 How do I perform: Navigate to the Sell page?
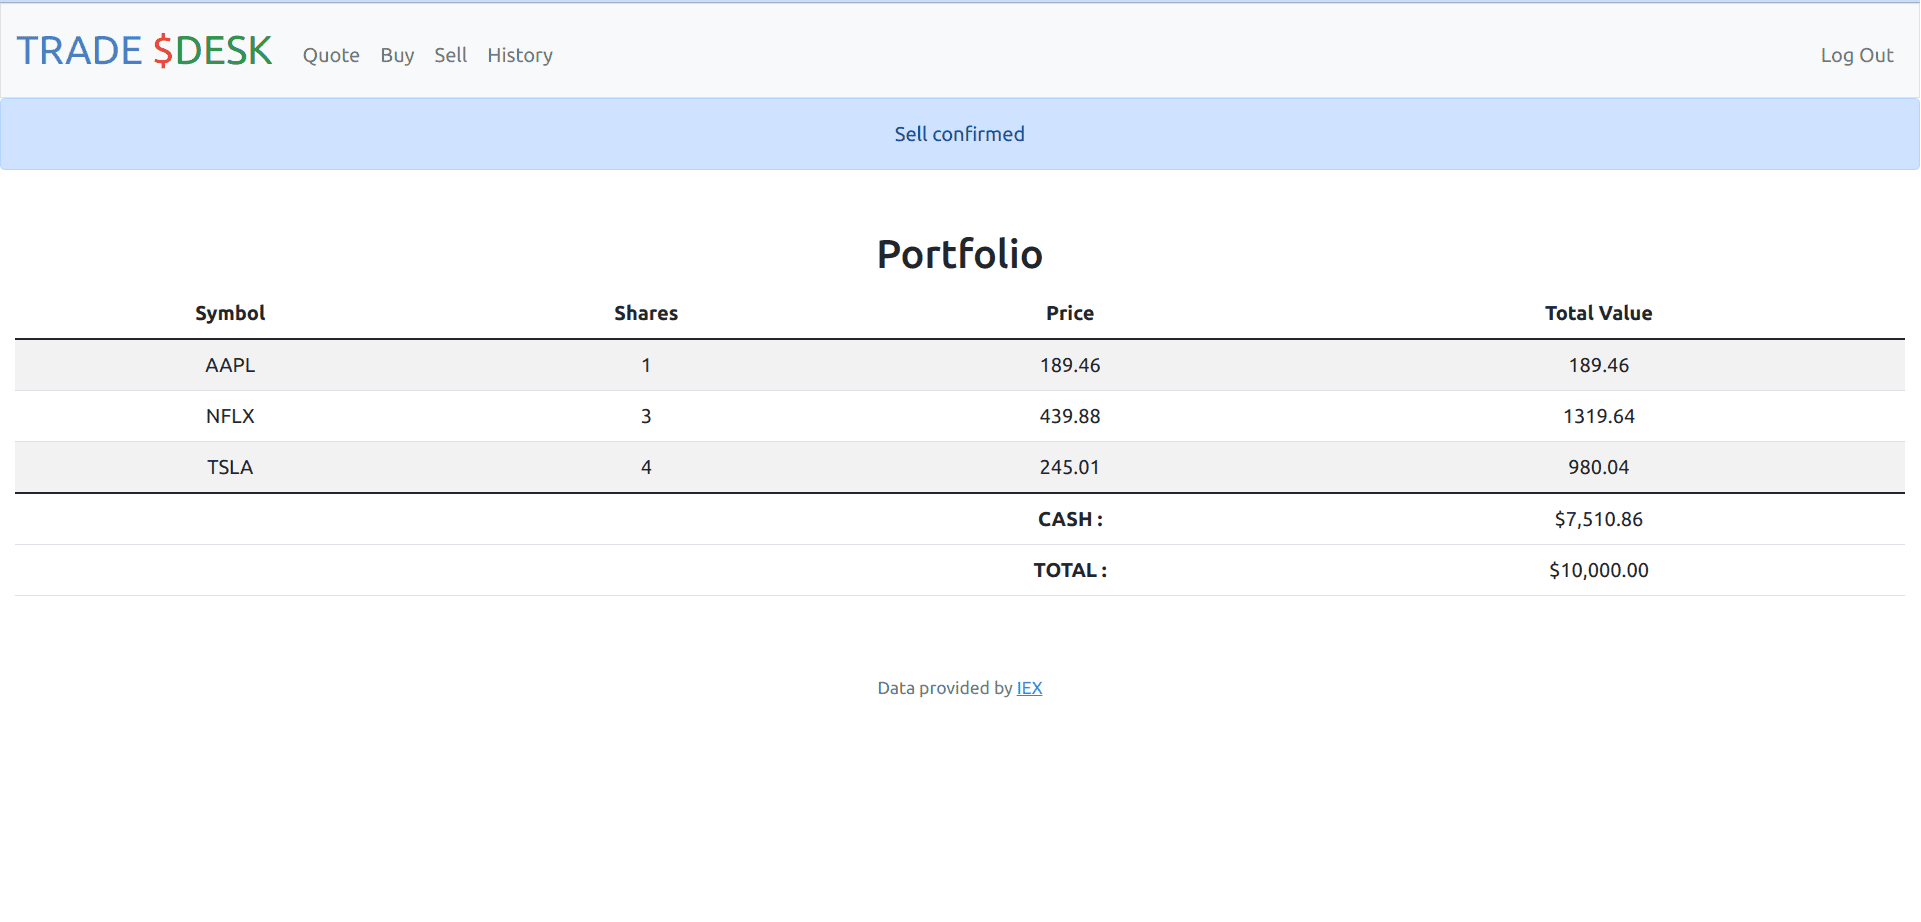(x=450, y=55)
